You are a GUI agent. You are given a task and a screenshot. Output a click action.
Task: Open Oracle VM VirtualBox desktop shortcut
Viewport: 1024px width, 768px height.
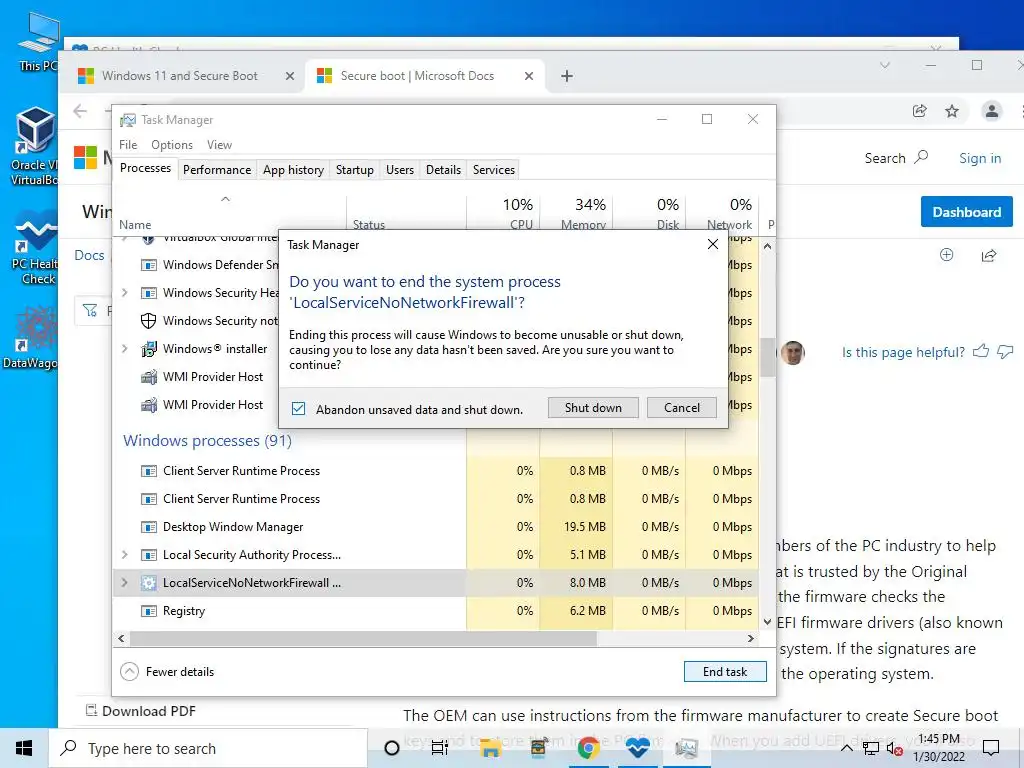pos(33,146)
